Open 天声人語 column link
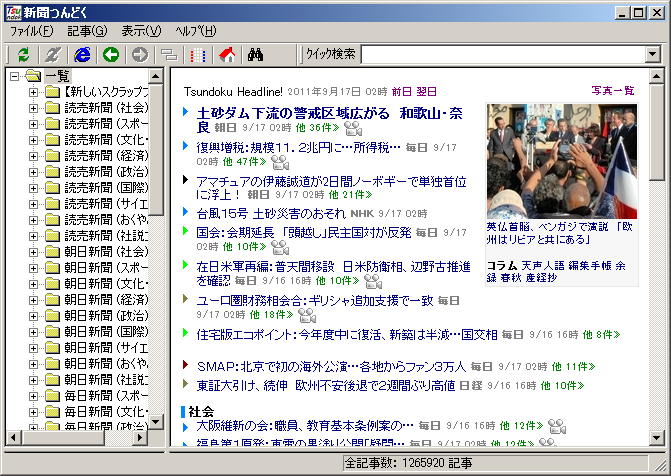The height and width of the screenshot is (476, 671). click(543, 266)
